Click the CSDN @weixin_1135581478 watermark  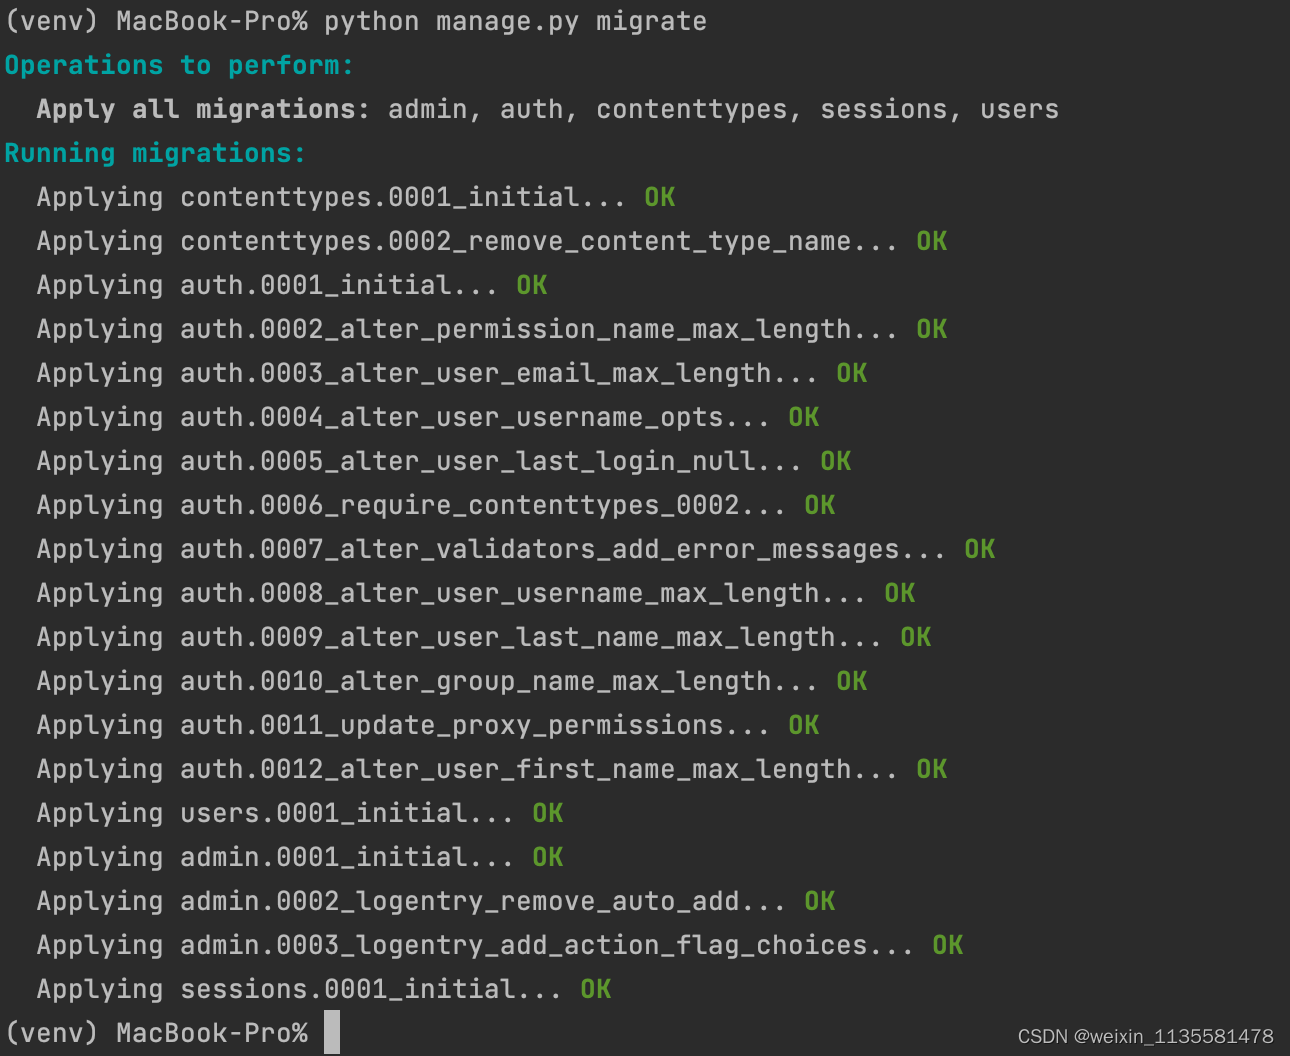point(1146,1036)
